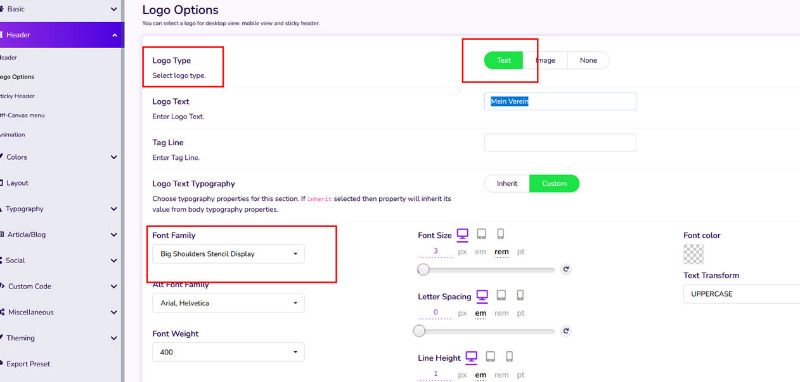Screen dimensions: 800x382
Task: Open Animation submenu item
Action: tap(13, 135)
